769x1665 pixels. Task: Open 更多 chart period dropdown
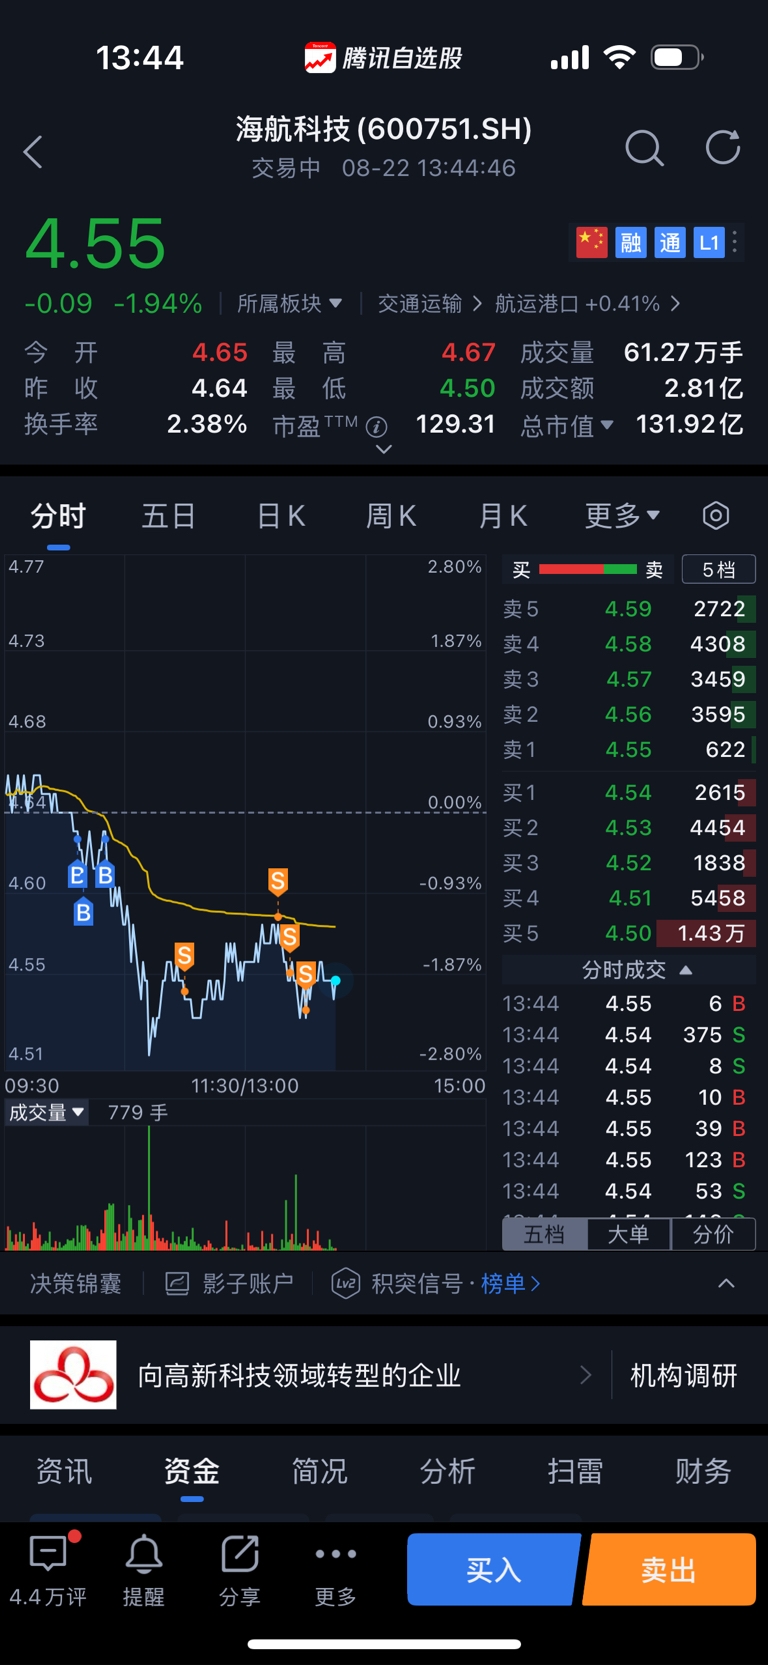point(622,516)
